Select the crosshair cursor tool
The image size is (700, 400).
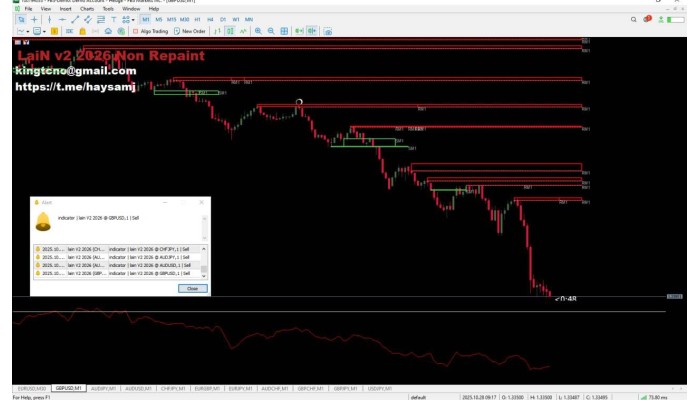tap(34, 19)
